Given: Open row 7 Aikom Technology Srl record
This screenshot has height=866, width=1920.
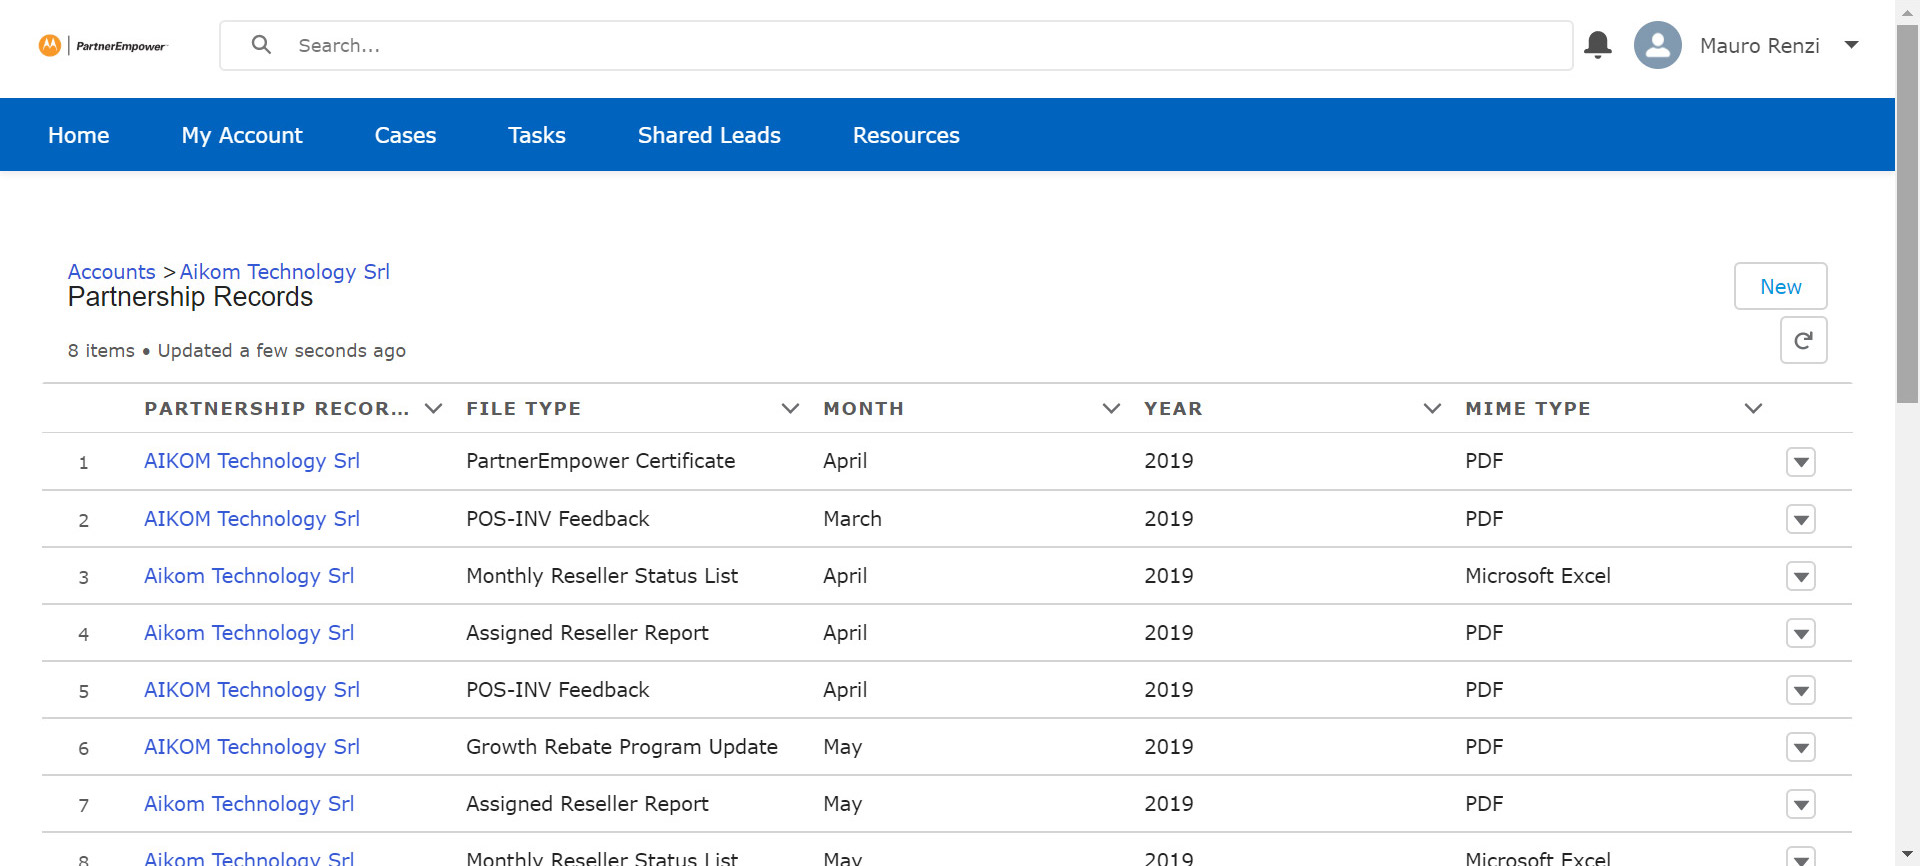Looking at the screenshot, I should pyautogui.click(x=249, y=804).
